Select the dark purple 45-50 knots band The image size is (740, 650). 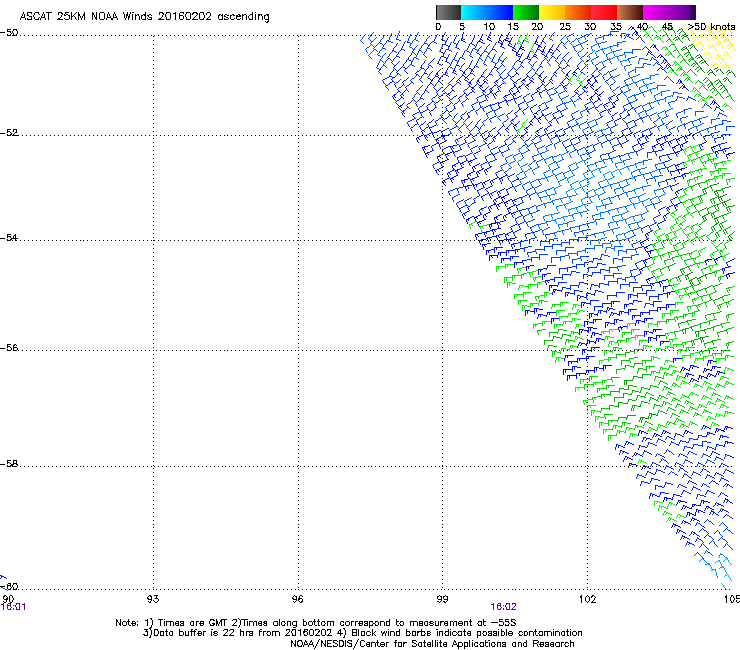coord(682,12)
